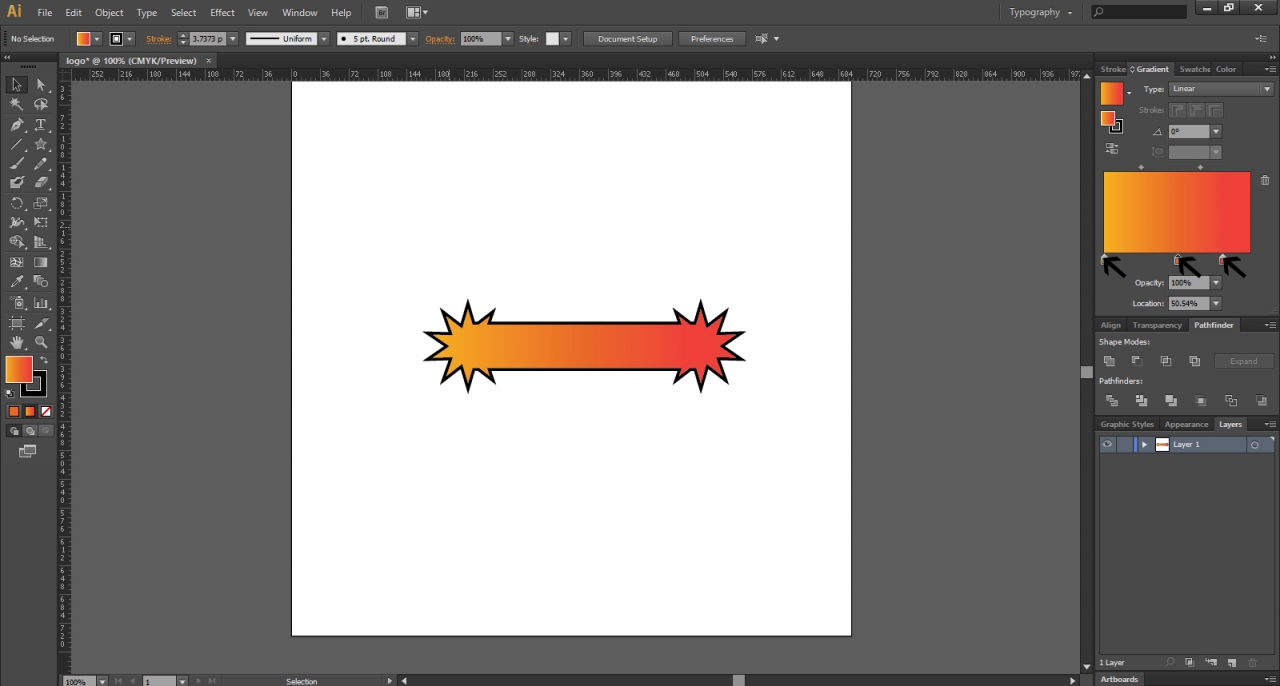
Task: Select the Paintbrush tool
Action: pyautogui.click(x=17, y=164)
